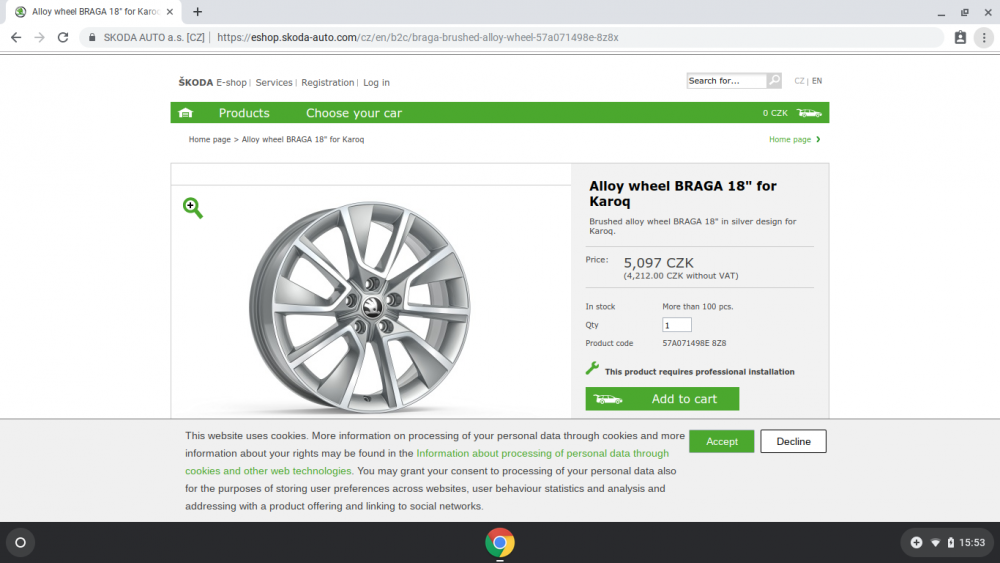
Task: Click Log in
Action: 376,82
